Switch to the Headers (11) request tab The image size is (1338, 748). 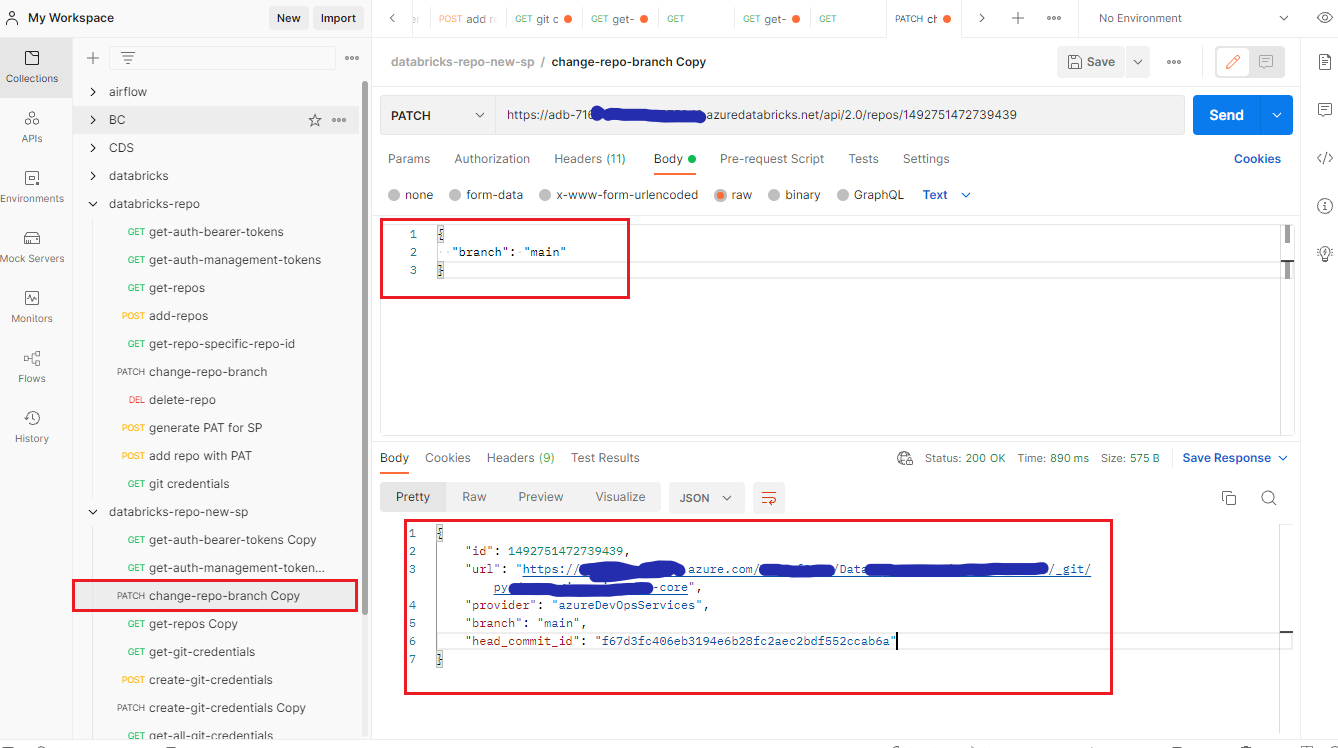click(590, 159)
